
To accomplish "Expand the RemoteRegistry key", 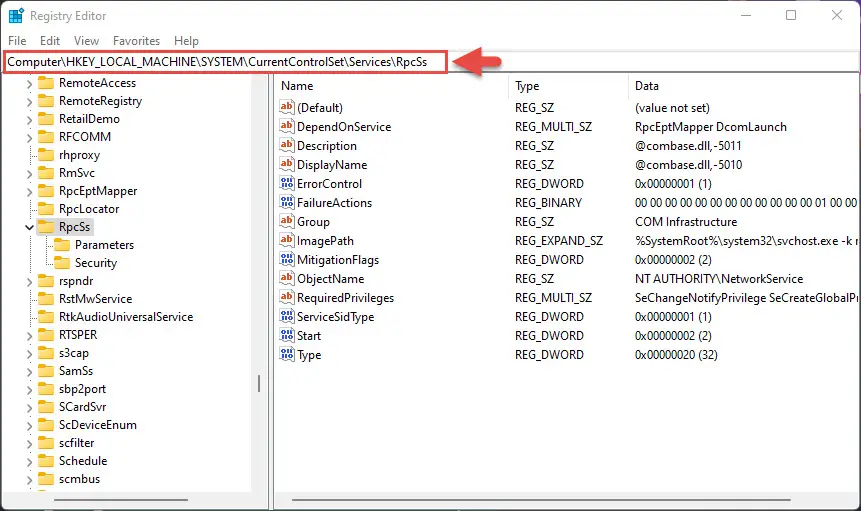I will pos(29,102).
